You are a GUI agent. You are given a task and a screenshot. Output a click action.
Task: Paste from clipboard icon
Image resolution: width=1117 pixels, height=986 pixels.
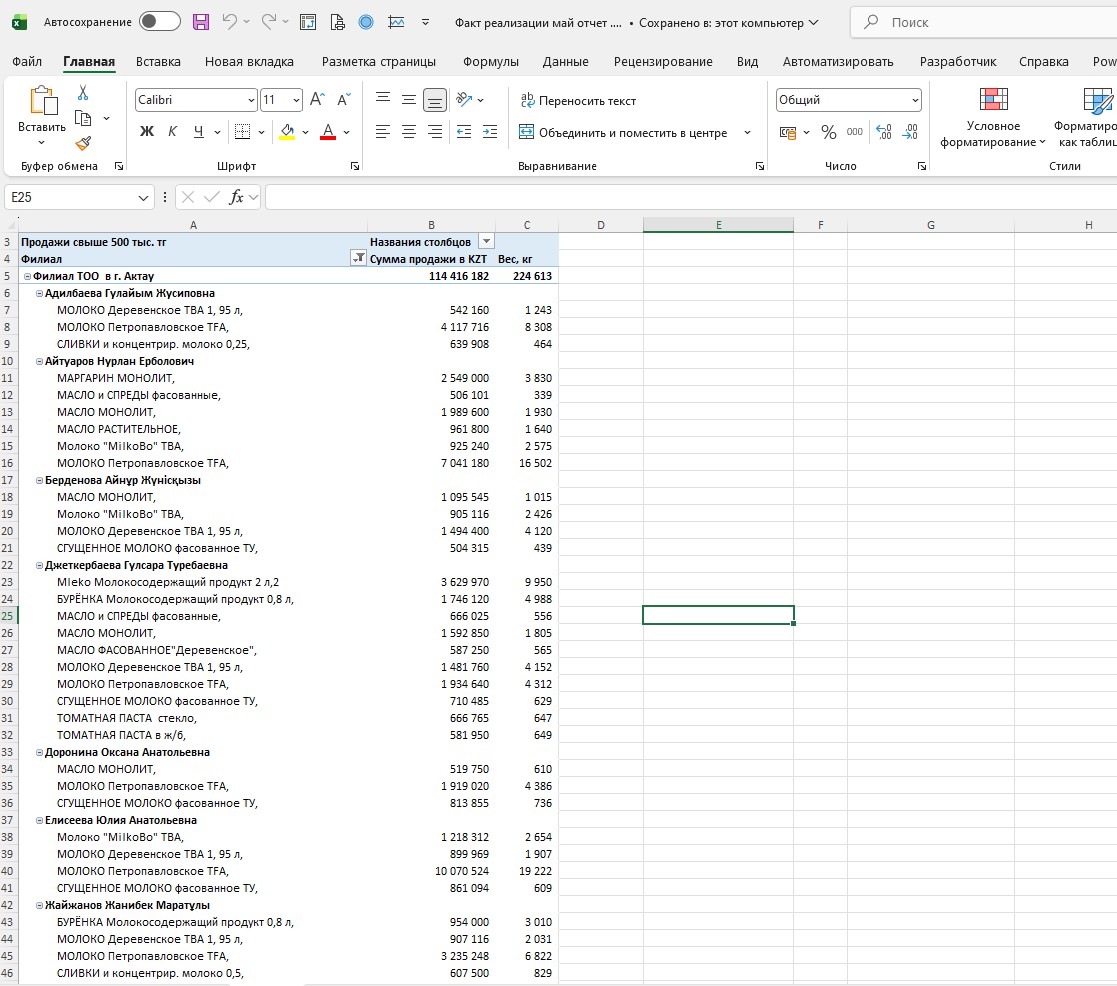point(43,100)
